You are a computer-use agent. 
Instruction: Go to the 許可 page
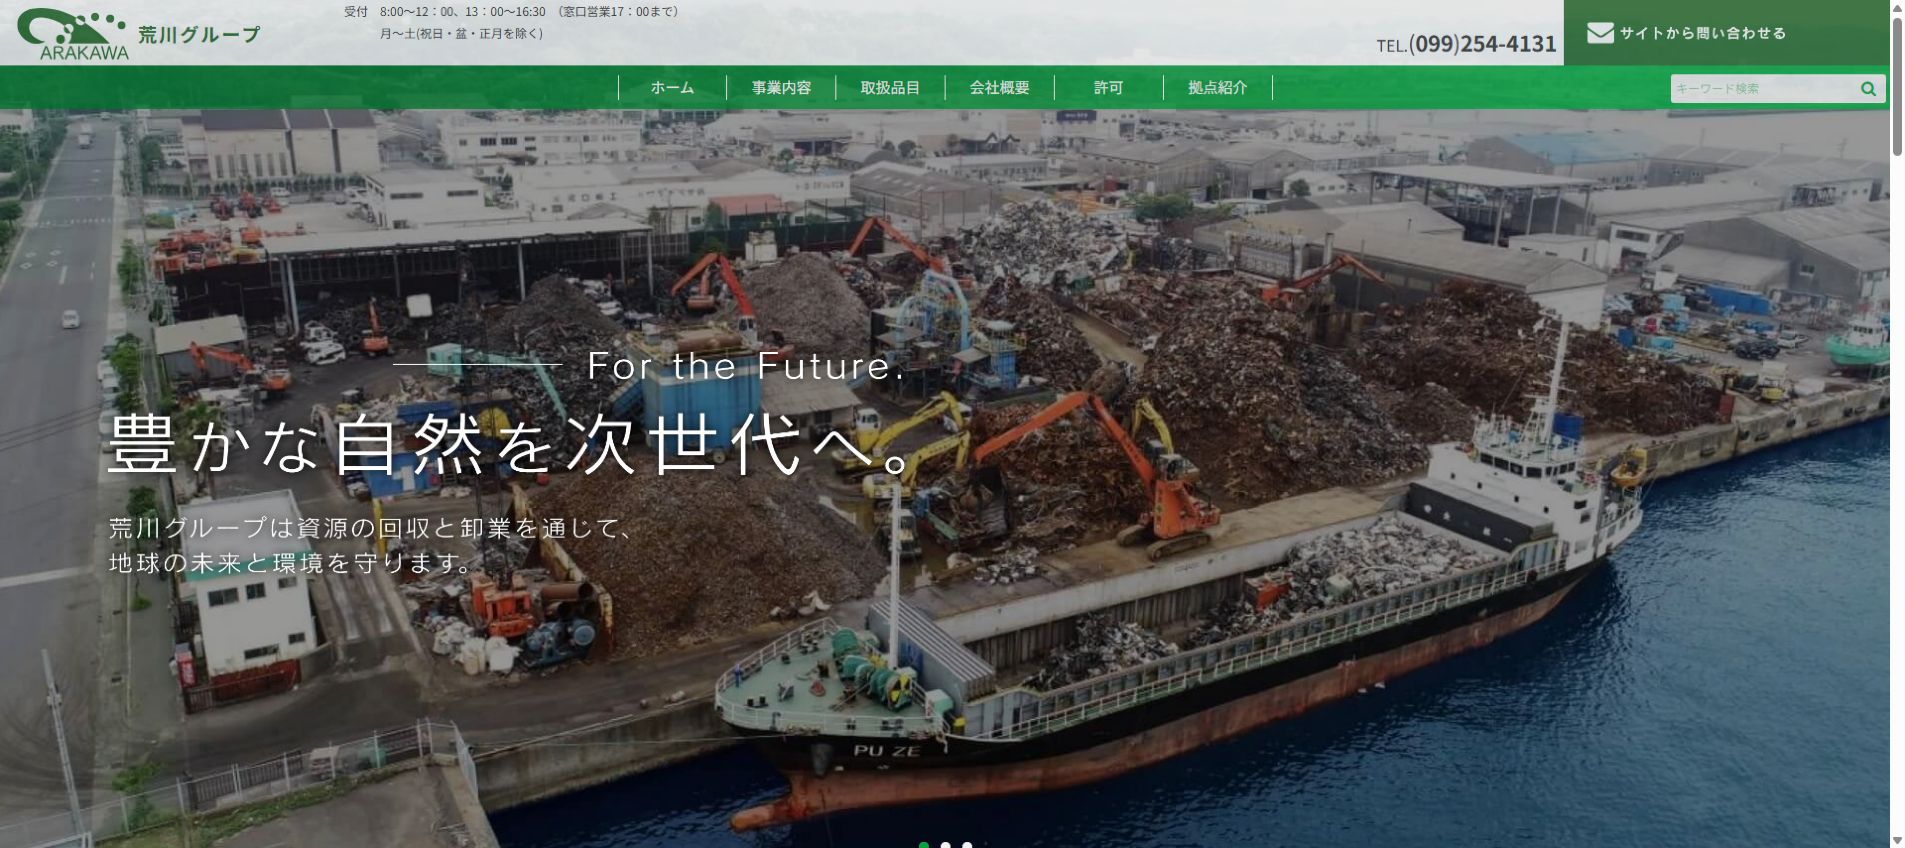1108,88
